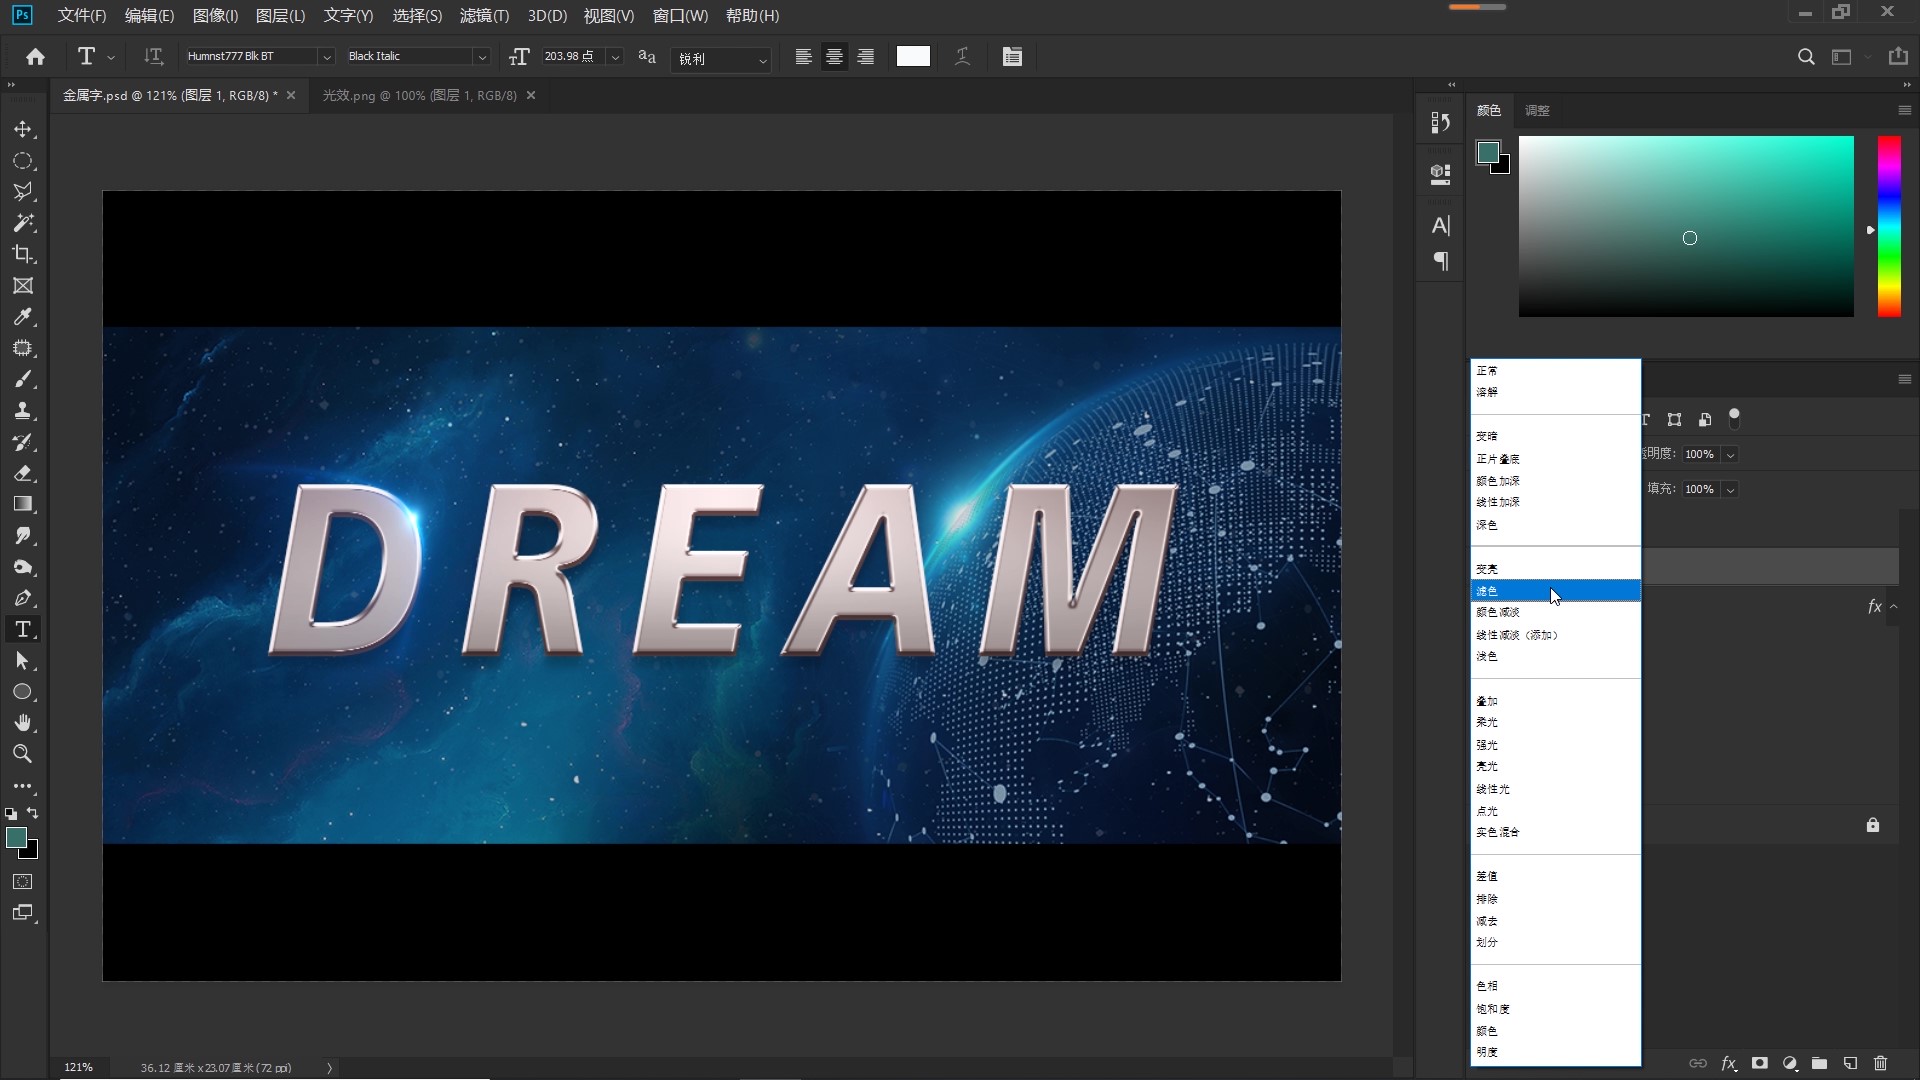Open font family dropdown Humnst777 Blk BT

point(325,57)
